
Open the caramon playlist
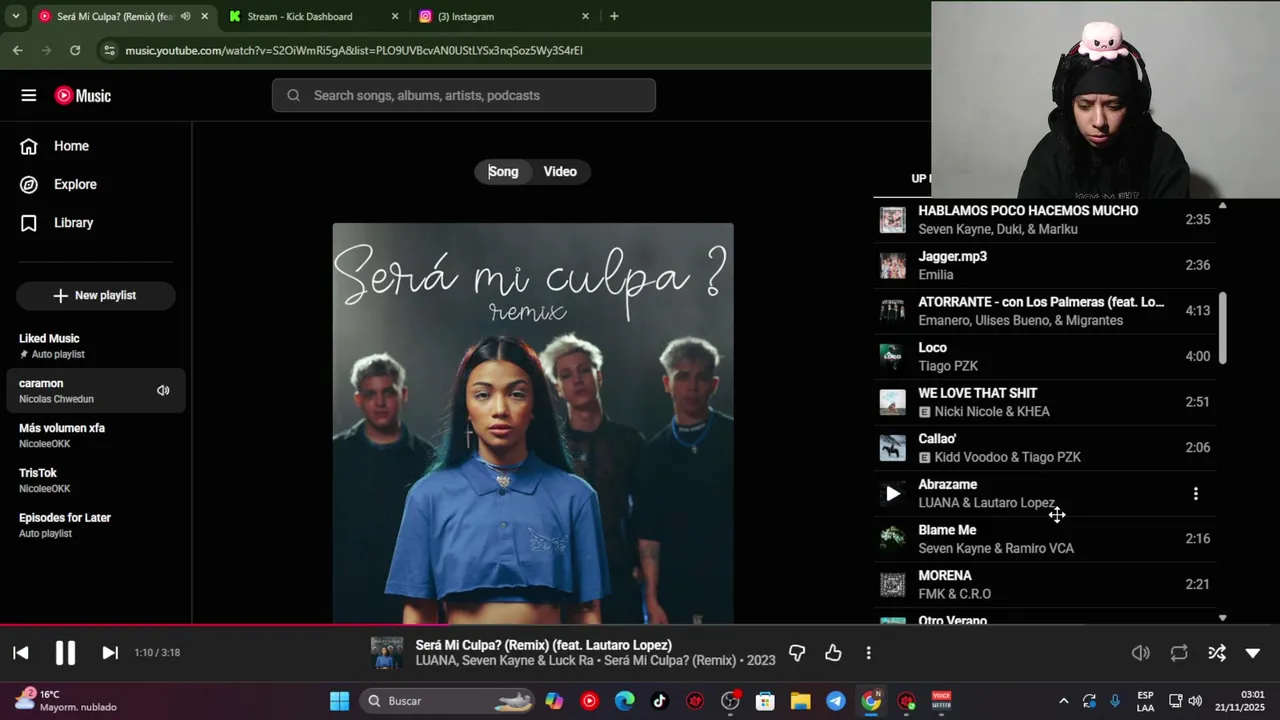96,391
